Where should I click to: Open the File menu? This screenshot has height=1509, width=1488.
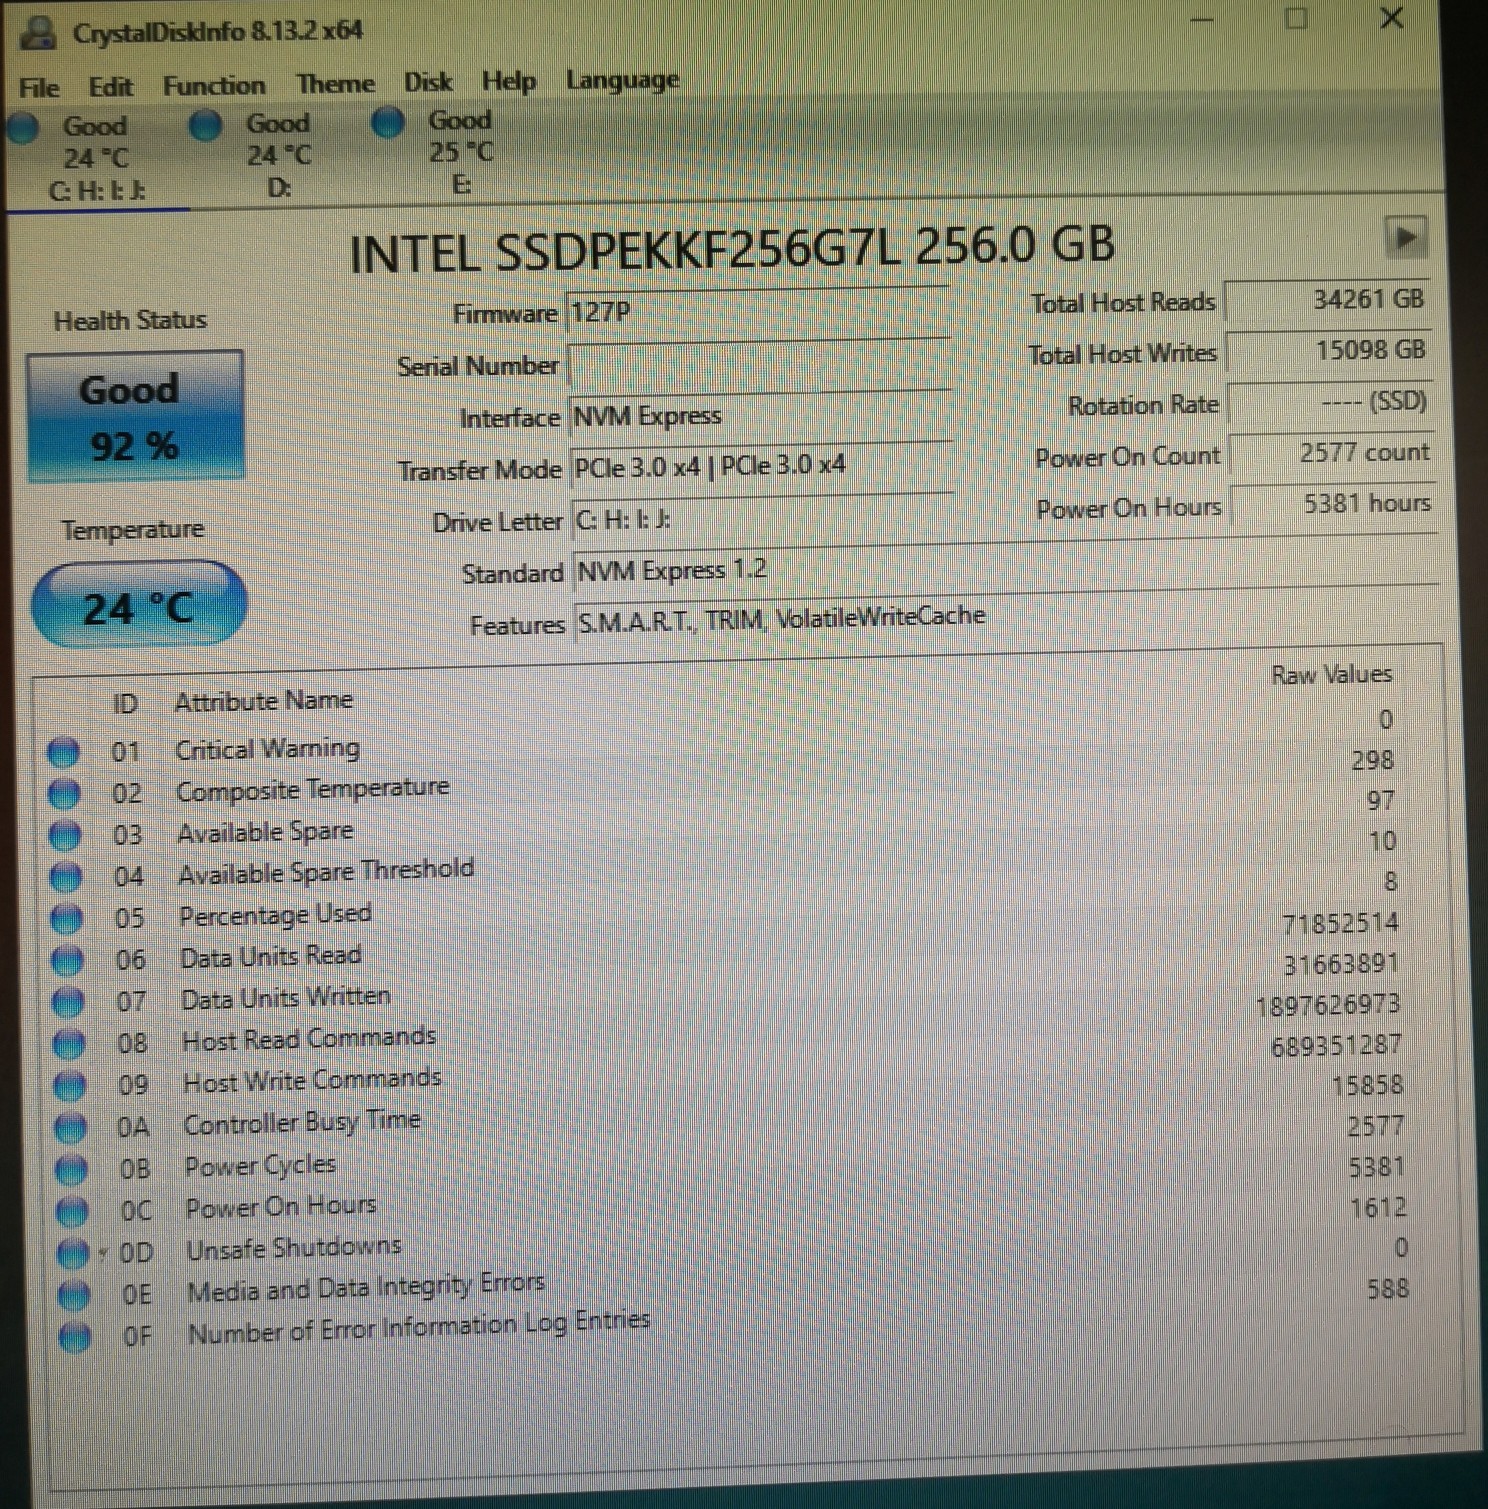pyautogui.click(x=39, y=88)
